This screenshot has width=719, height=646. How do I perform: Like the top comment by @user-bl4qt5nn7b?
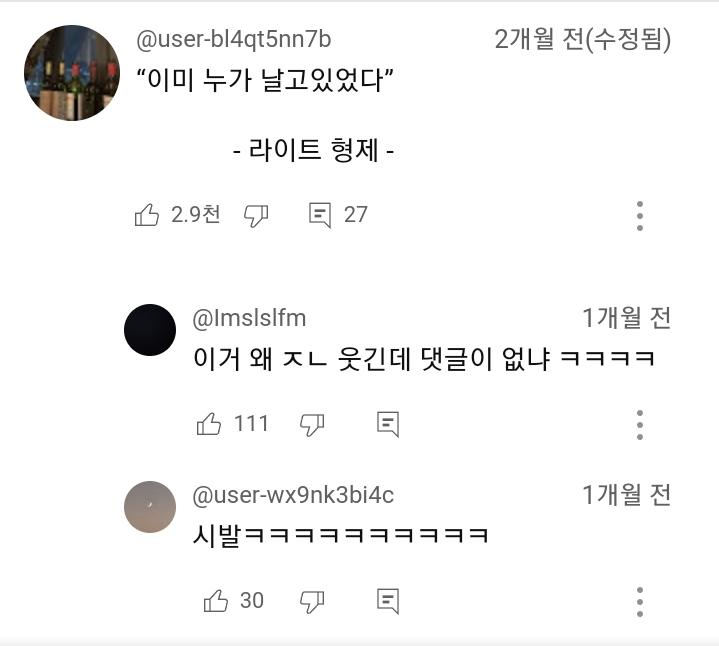[x=147, y=215]
